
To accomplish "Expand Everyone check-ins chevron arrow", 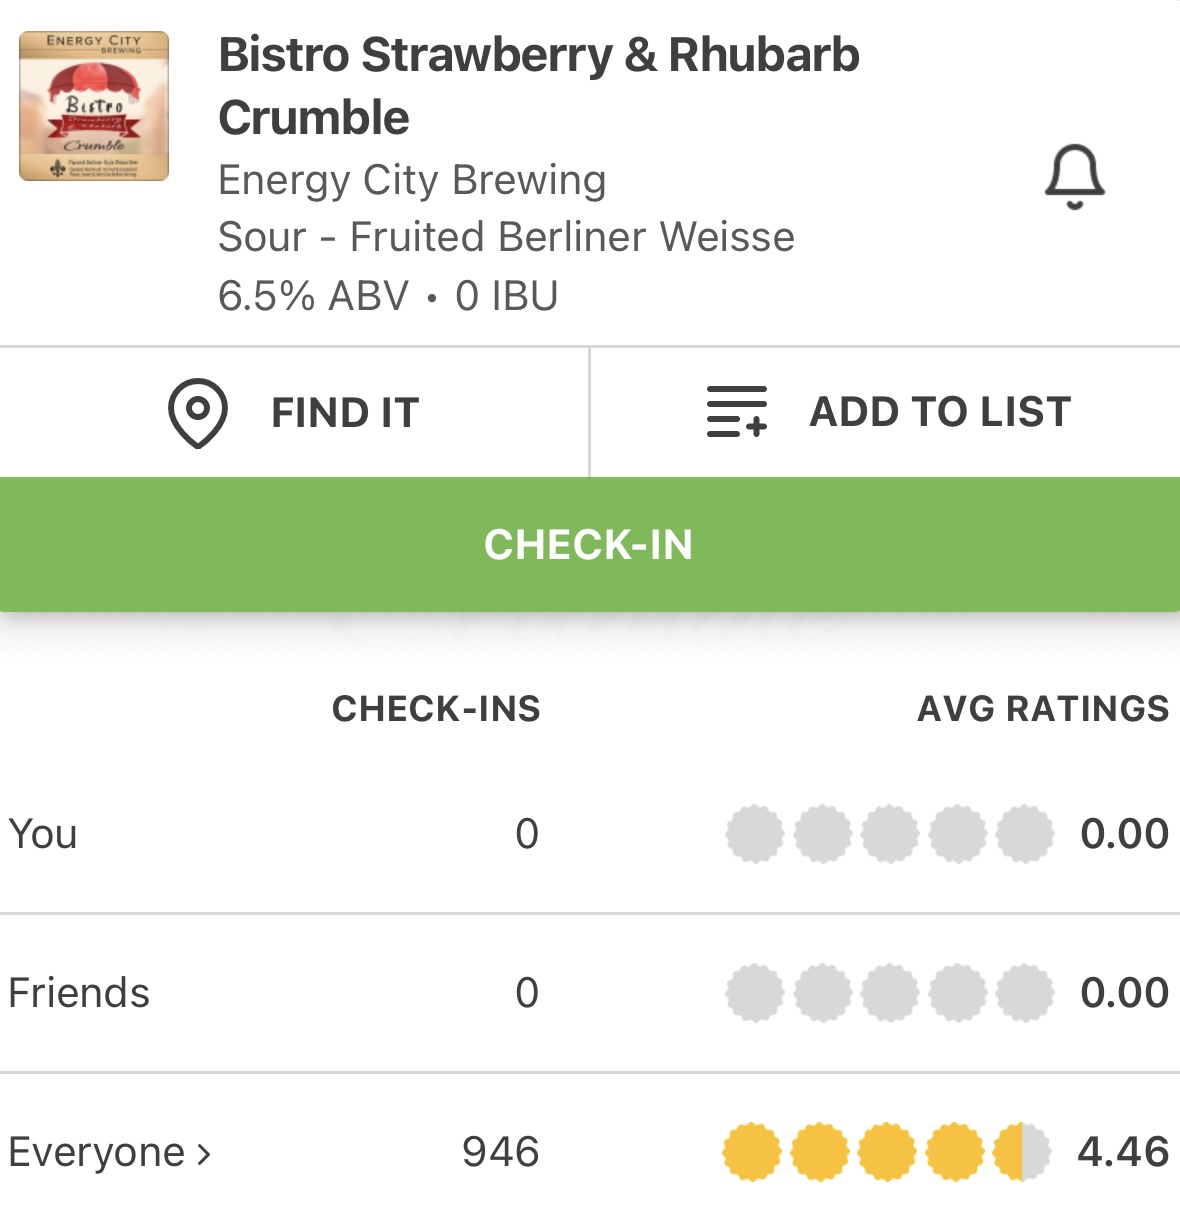I will (x=204, y=1154).
